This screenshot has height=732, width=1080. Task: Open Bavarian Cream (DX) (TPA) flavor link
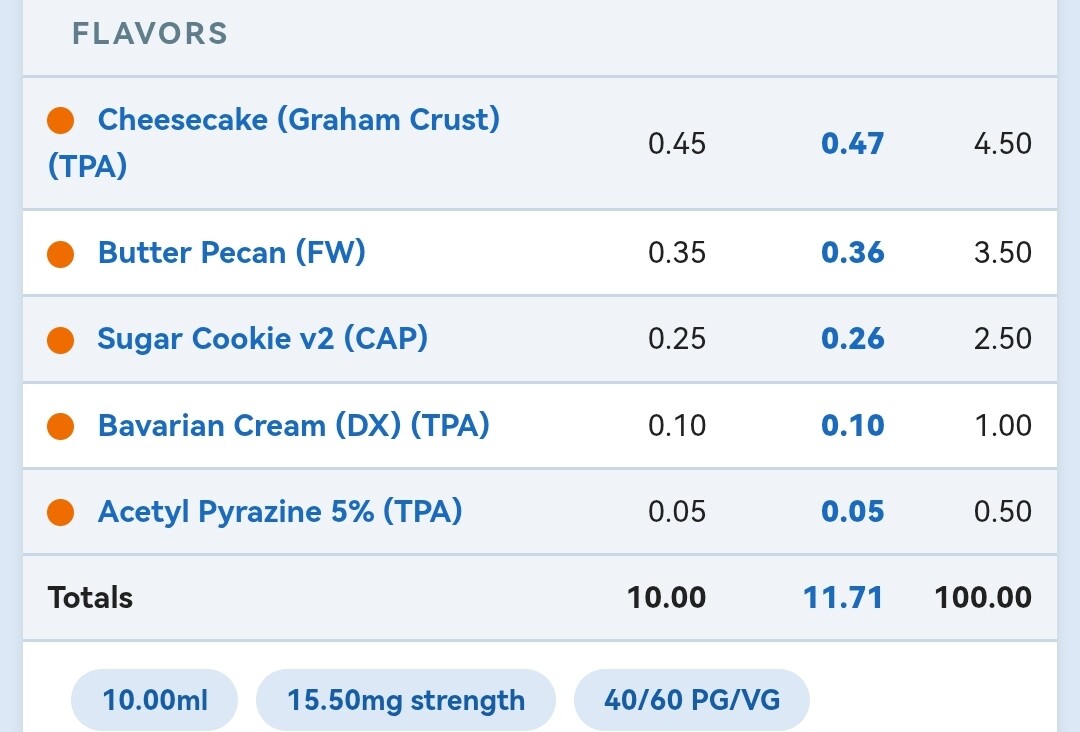coord(293,425)
